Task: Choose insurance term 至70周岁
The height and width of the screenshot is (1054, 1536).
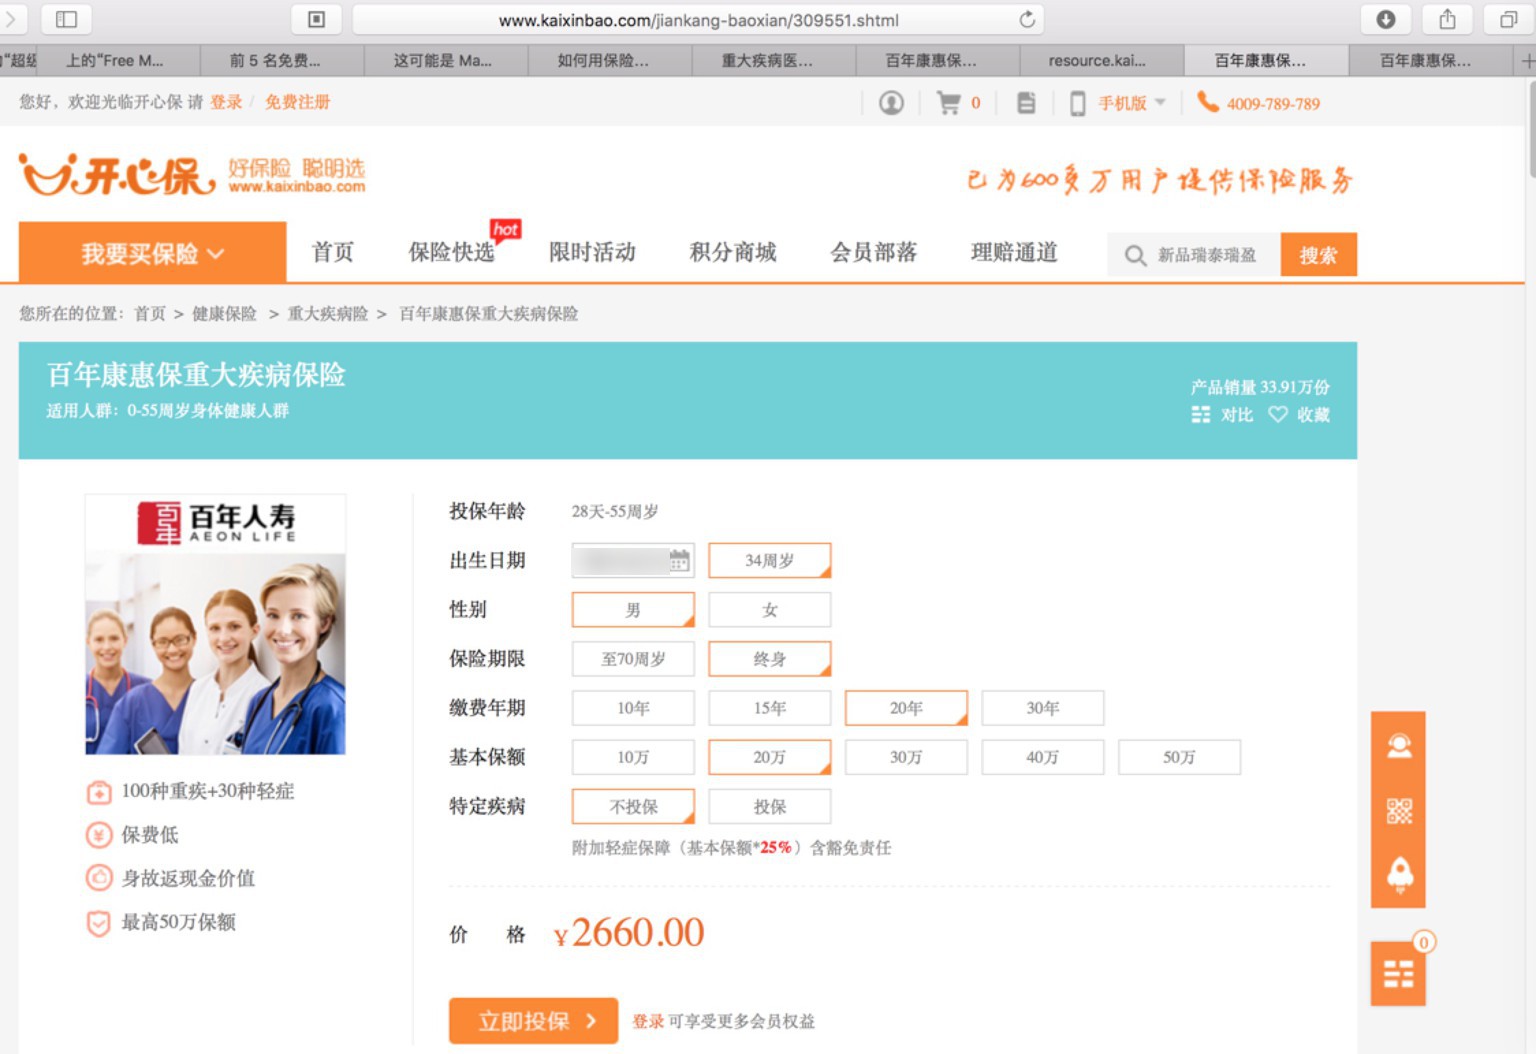Action: (633, 659)
